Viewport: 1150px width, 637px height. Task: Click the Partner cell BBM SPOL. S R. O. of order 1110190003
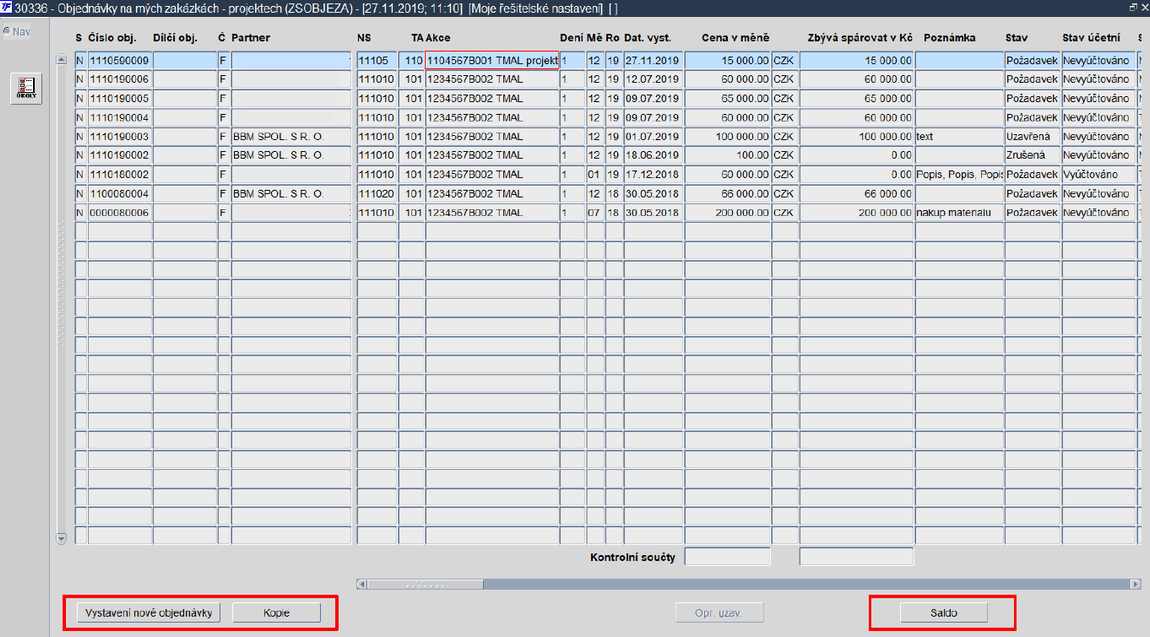[291, 136]
